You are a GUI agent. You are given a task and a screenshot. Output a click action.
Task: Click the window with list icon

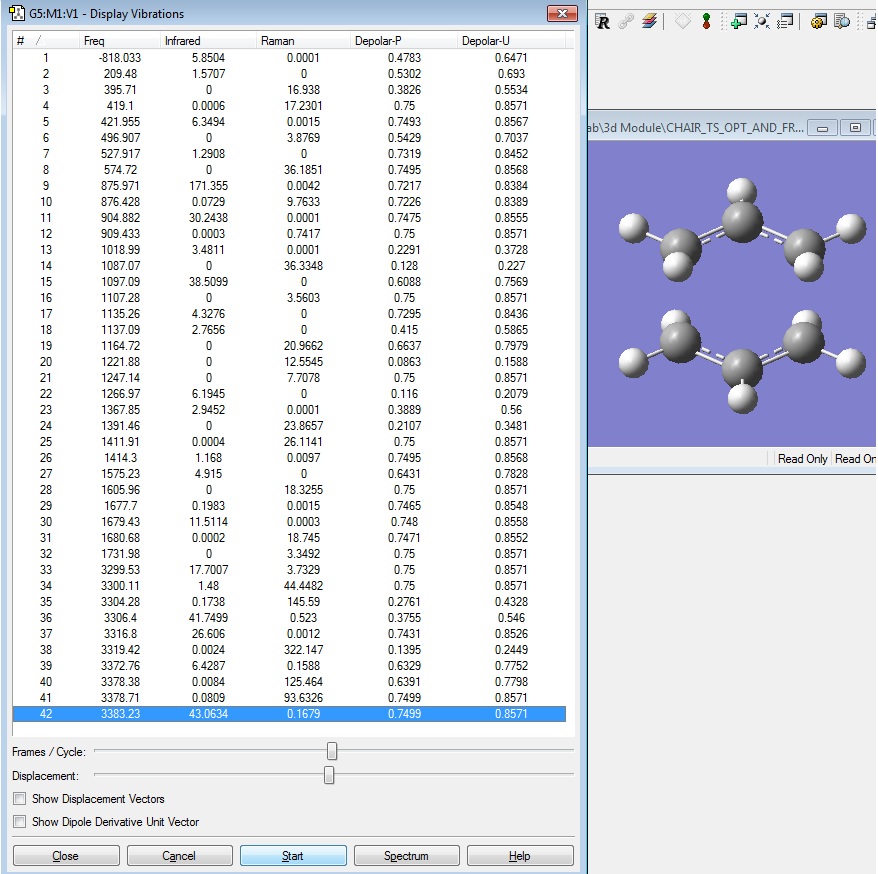point(786,21)
